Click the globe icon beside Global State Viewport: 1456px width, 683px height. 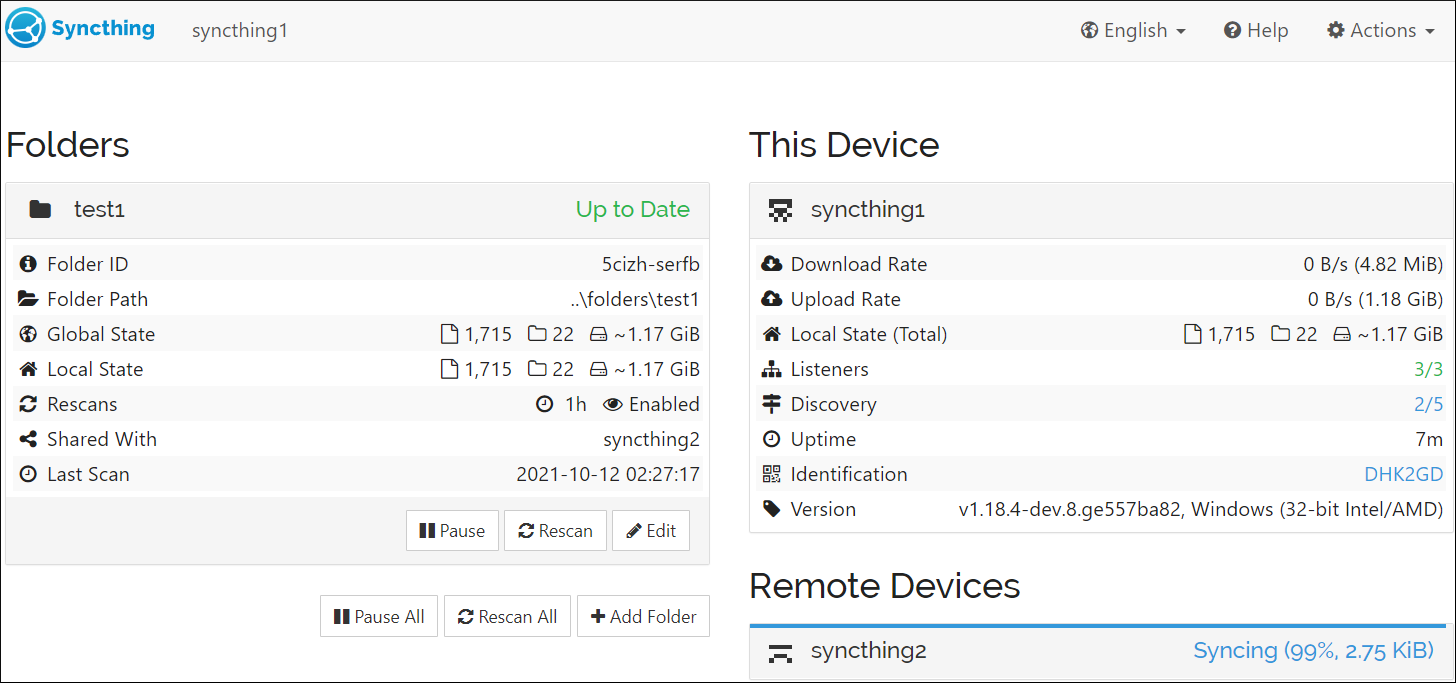28,334
